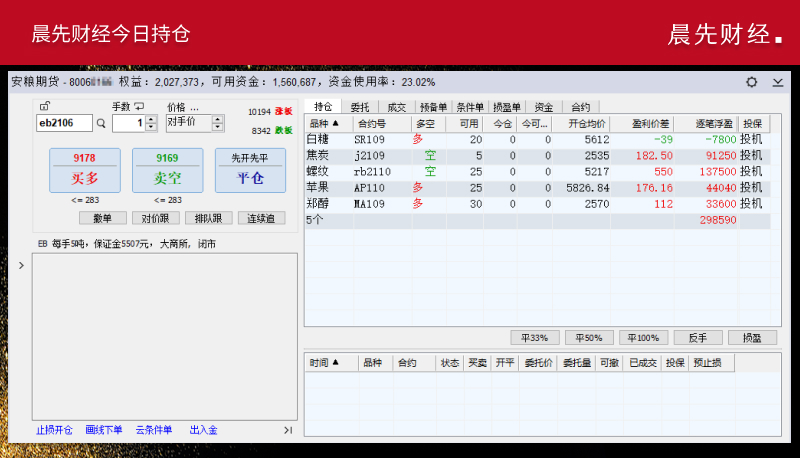Click the icon next to 手数 label
This screenshot has width=800, height=458.
tap(139, 106)
